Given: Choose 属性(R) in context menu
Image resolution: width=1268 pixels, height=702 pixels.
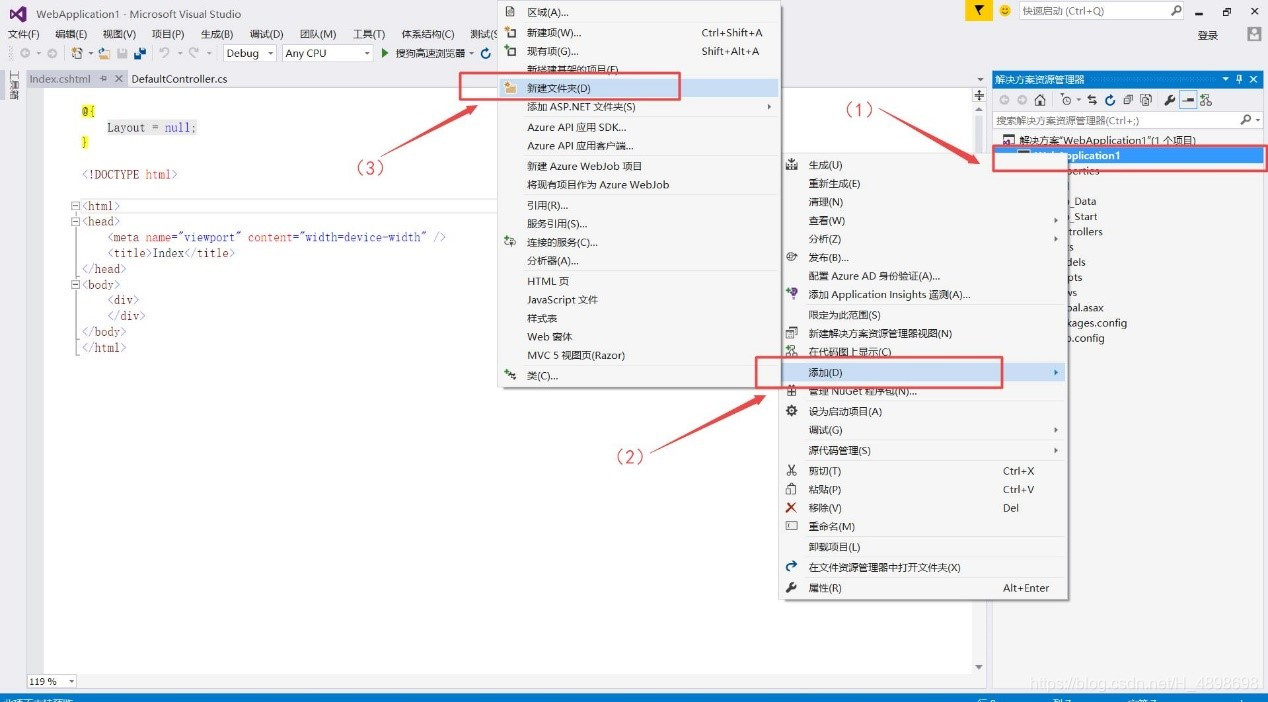Looking at the screenshot, I should (923, 588).
